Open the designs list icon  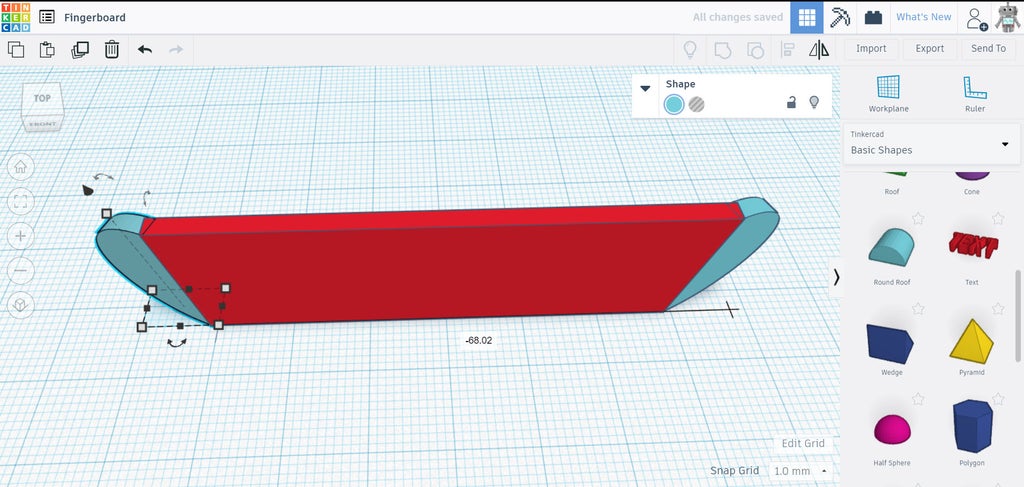coord(47,17)
